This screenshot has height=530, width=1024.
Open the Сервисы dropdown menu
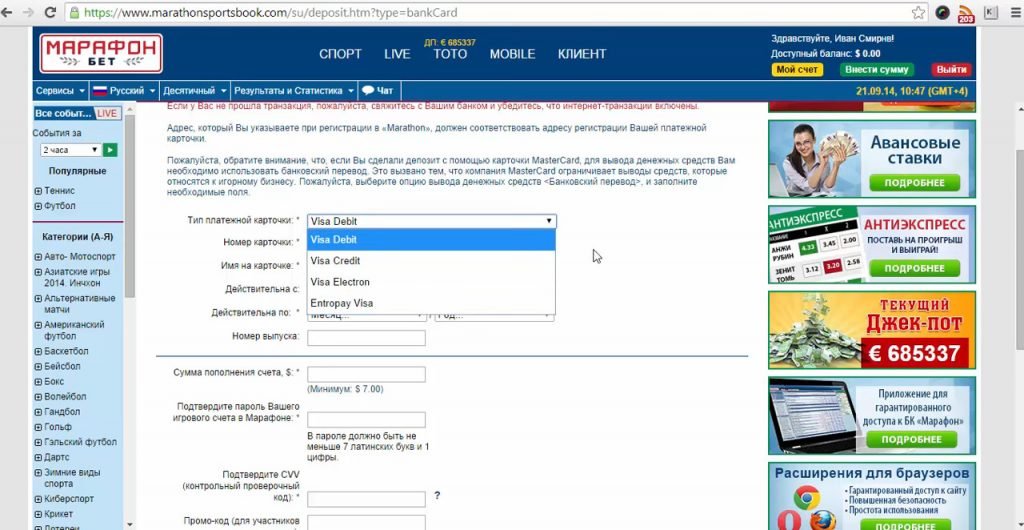click(60, 91)
